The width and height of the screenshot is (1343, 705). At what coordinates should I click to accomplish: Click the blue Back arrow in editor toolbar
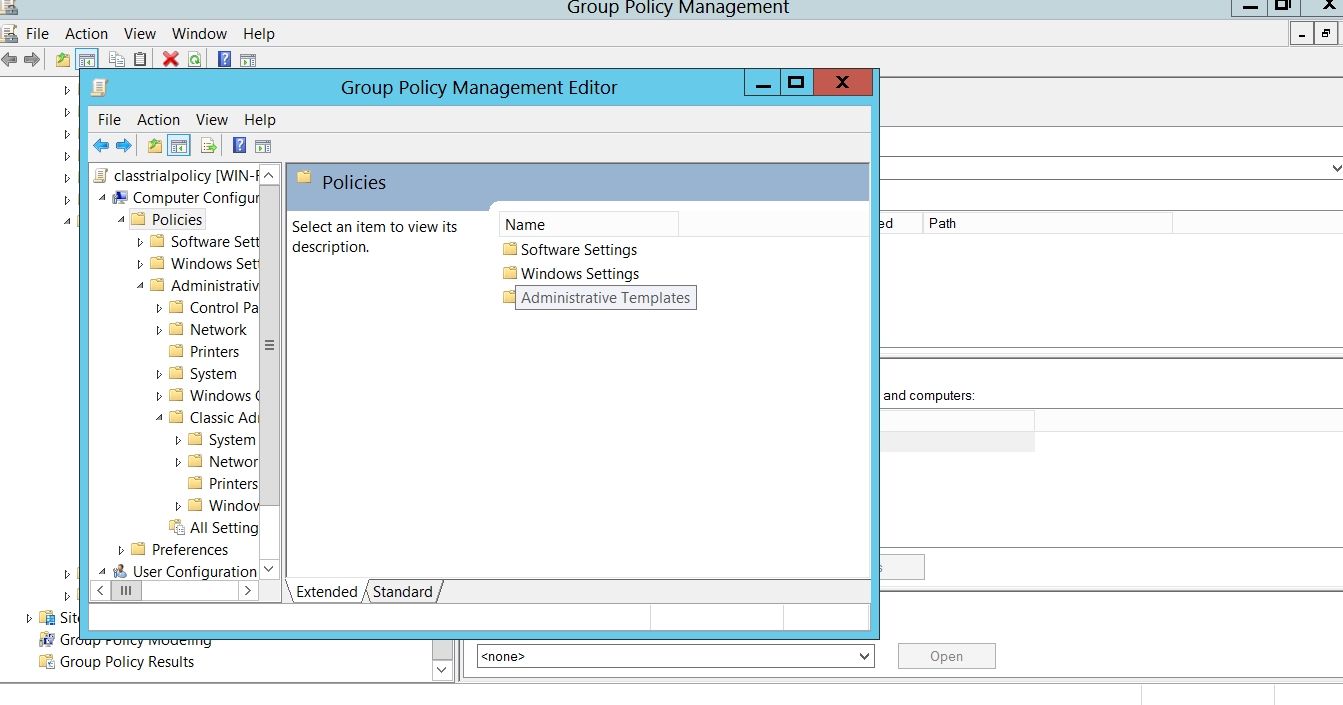(x=101, y=146)
